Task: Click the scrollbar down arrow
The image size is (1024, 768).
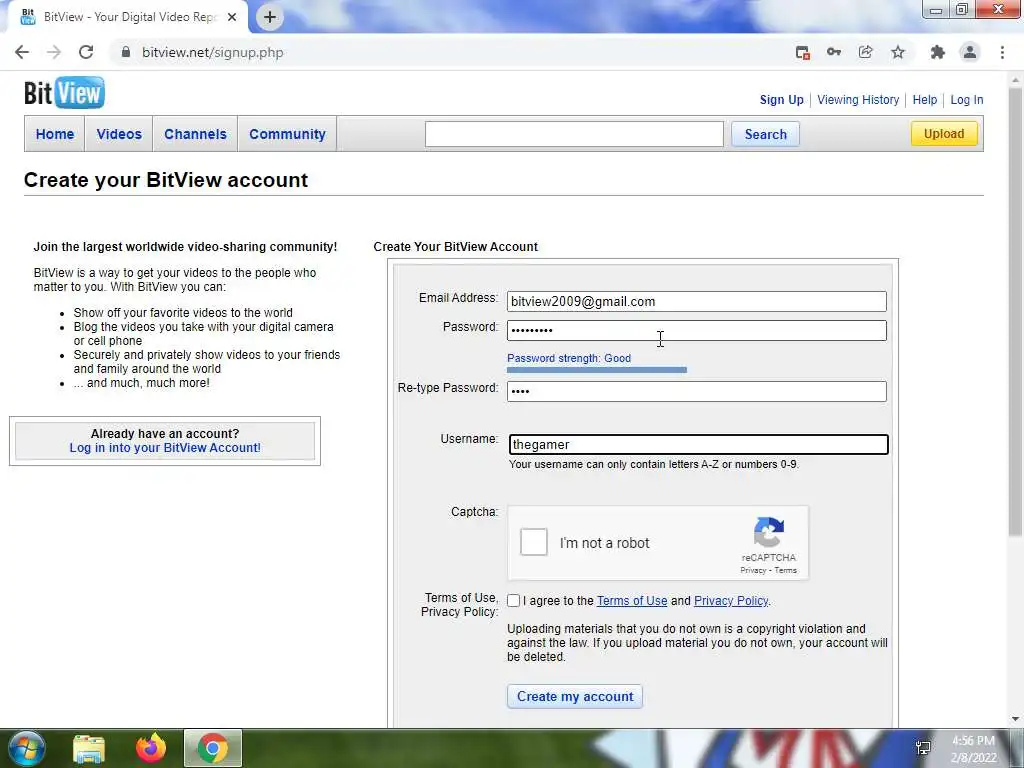Action: [1016, 719]
